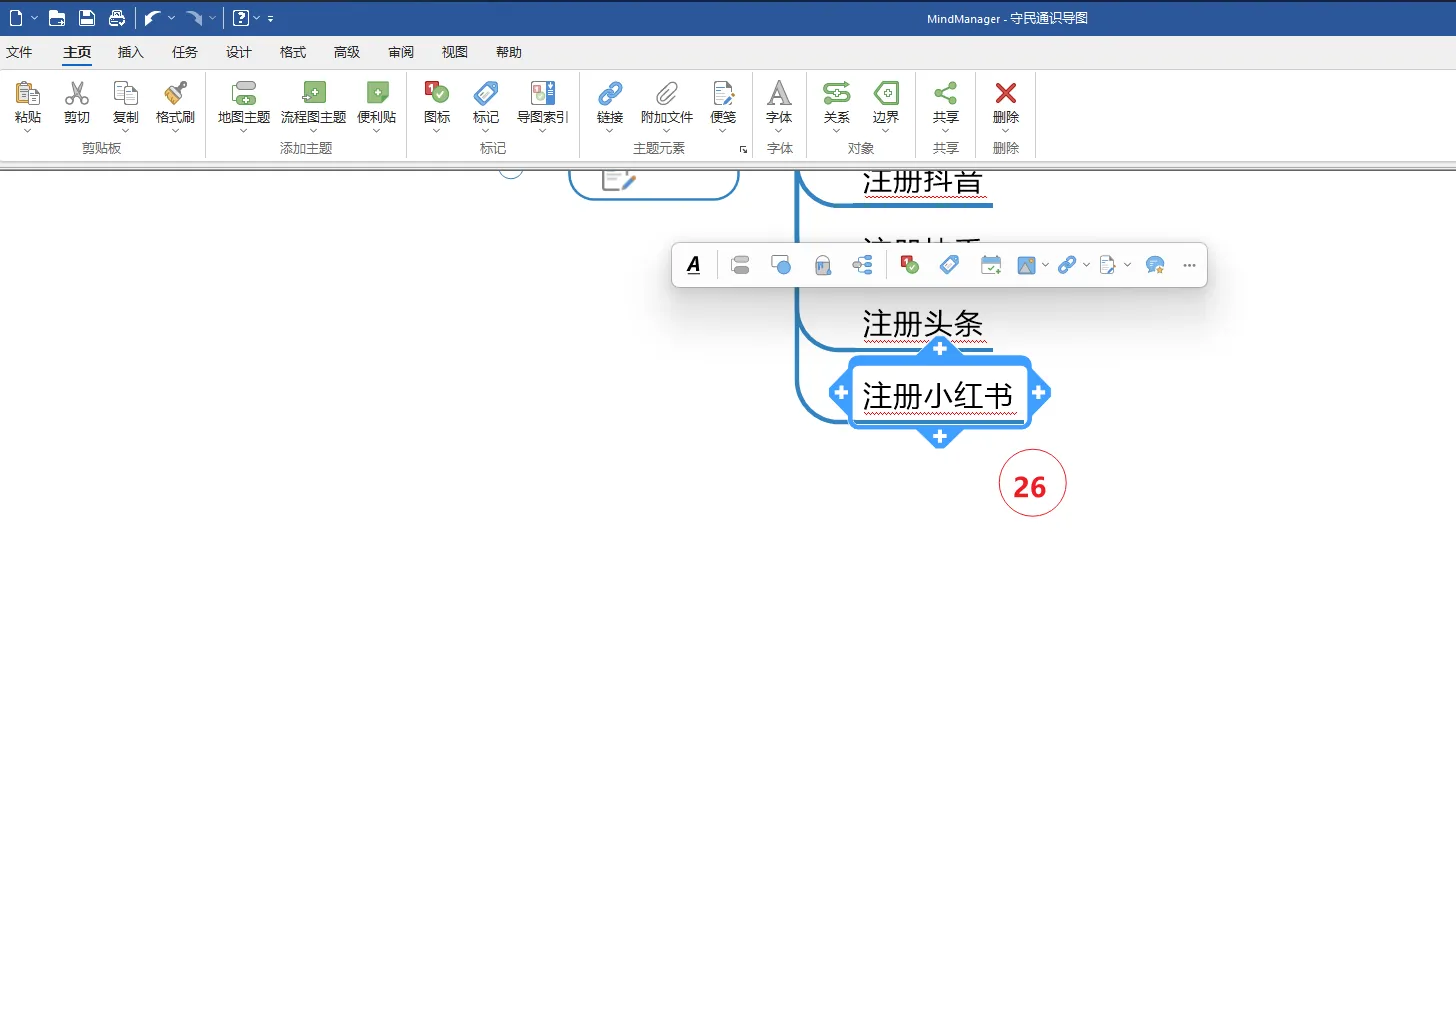The height and width of the screenshot is (1013, 1456).
Task: Switch to the 格式 ribbon tab
Action: pyautogui.click(x=293, y=52)
